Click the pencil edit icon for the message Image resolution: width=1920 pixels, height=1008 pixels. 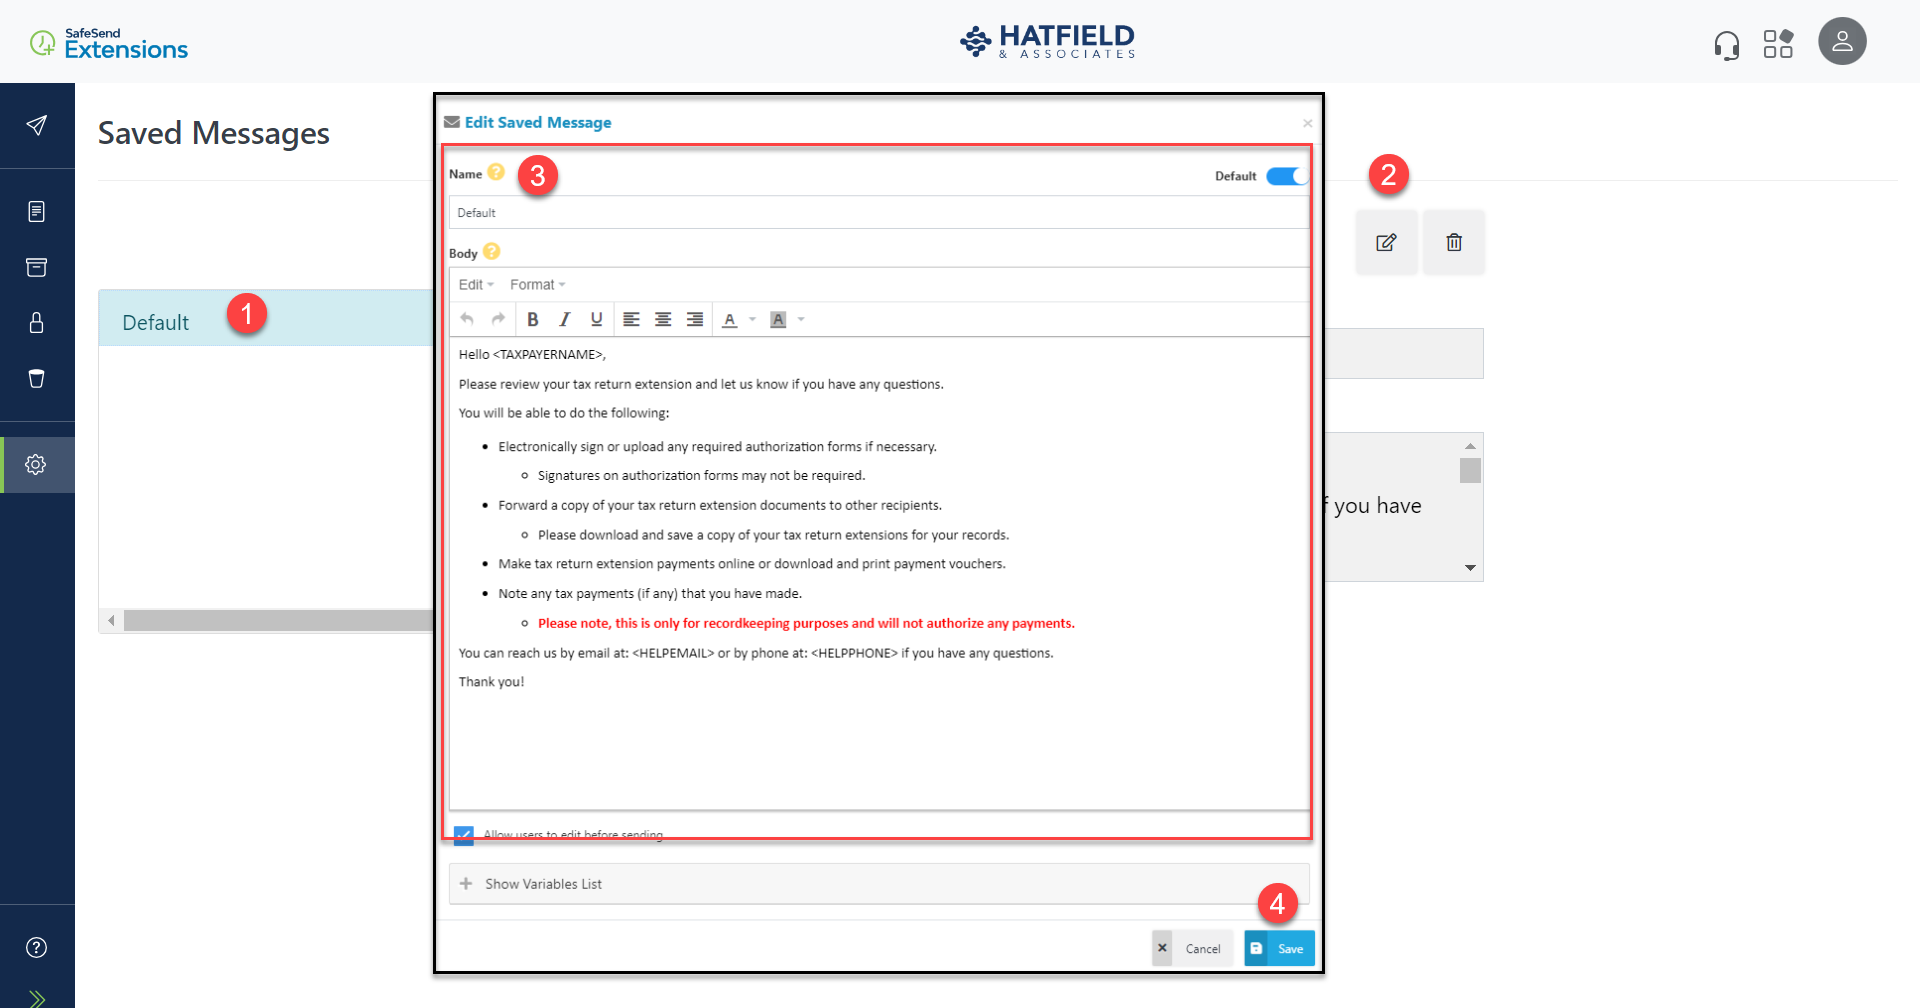click(x=1386, y=242)
